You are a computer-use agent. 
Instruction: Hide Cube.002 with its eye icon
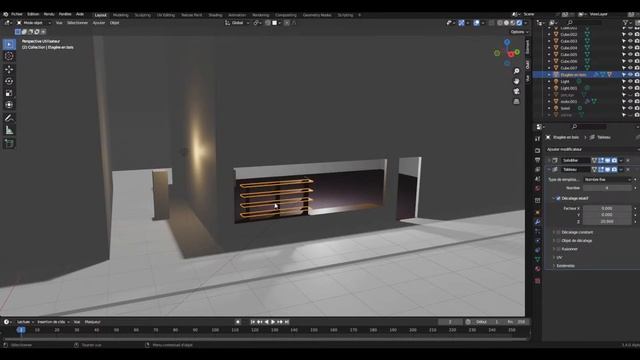pos(630,34)
